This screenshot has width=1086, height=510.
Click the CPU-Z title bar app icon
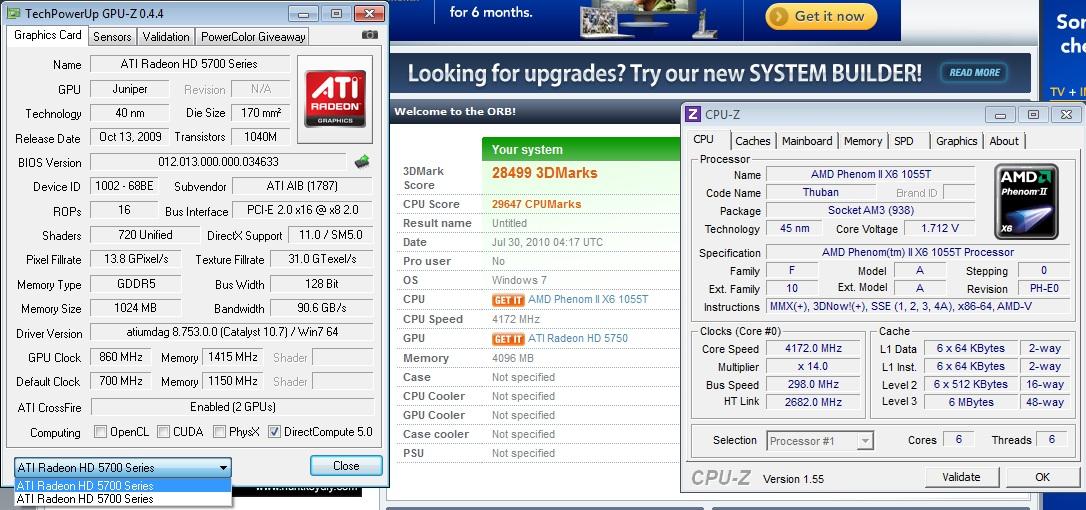click(x=695, y=115)
